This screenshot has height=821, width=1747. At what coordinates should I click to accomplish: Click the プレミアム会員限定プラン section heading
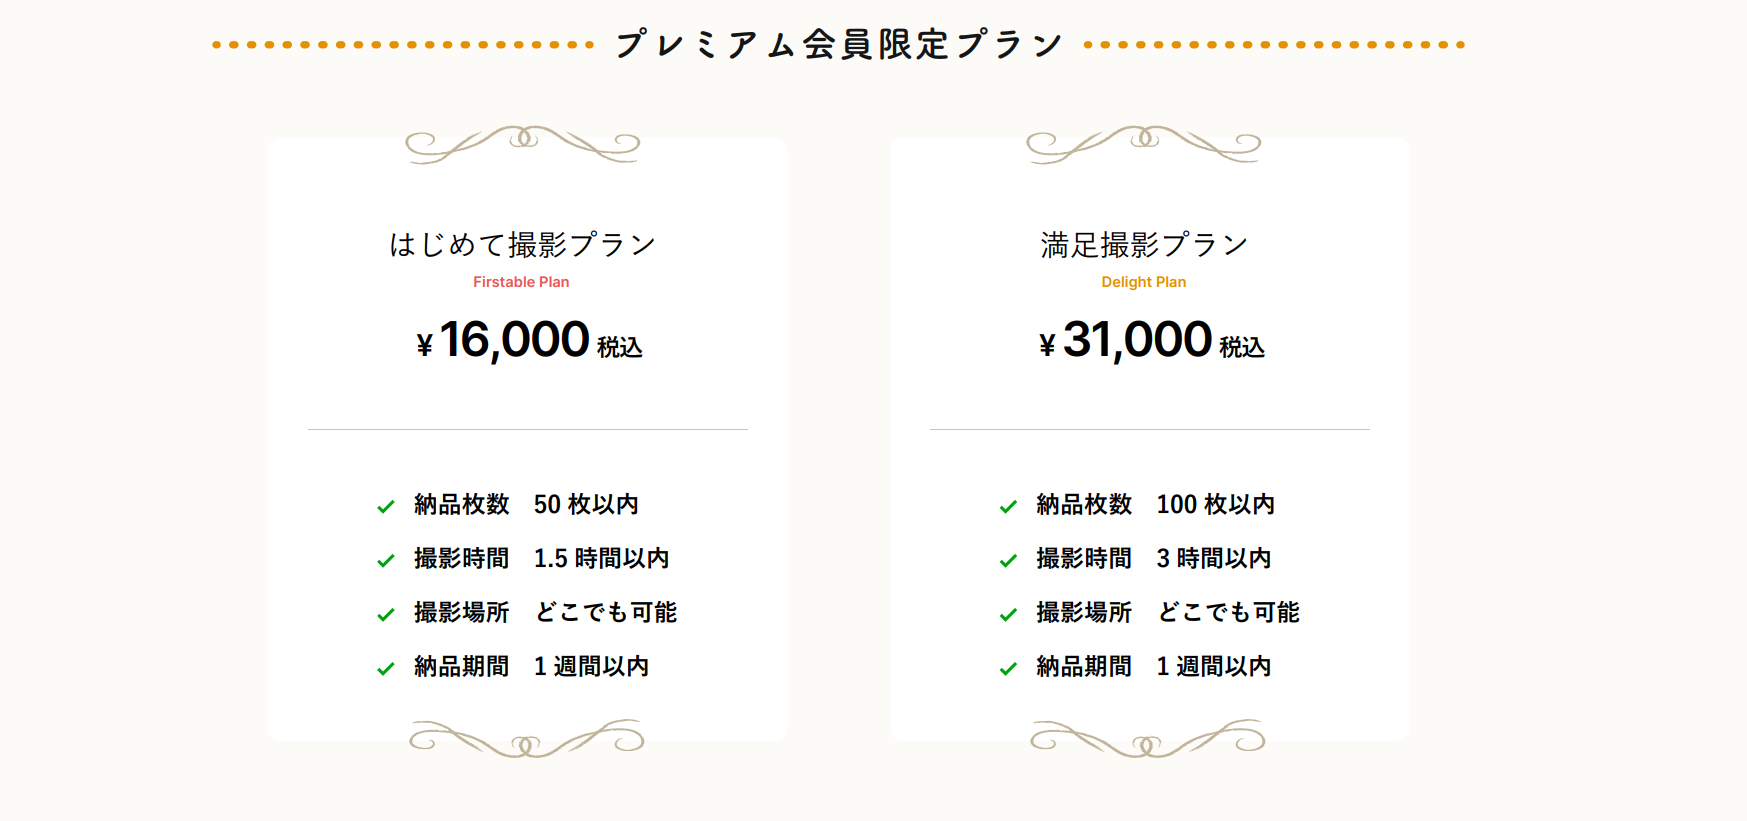pos(839,45)
